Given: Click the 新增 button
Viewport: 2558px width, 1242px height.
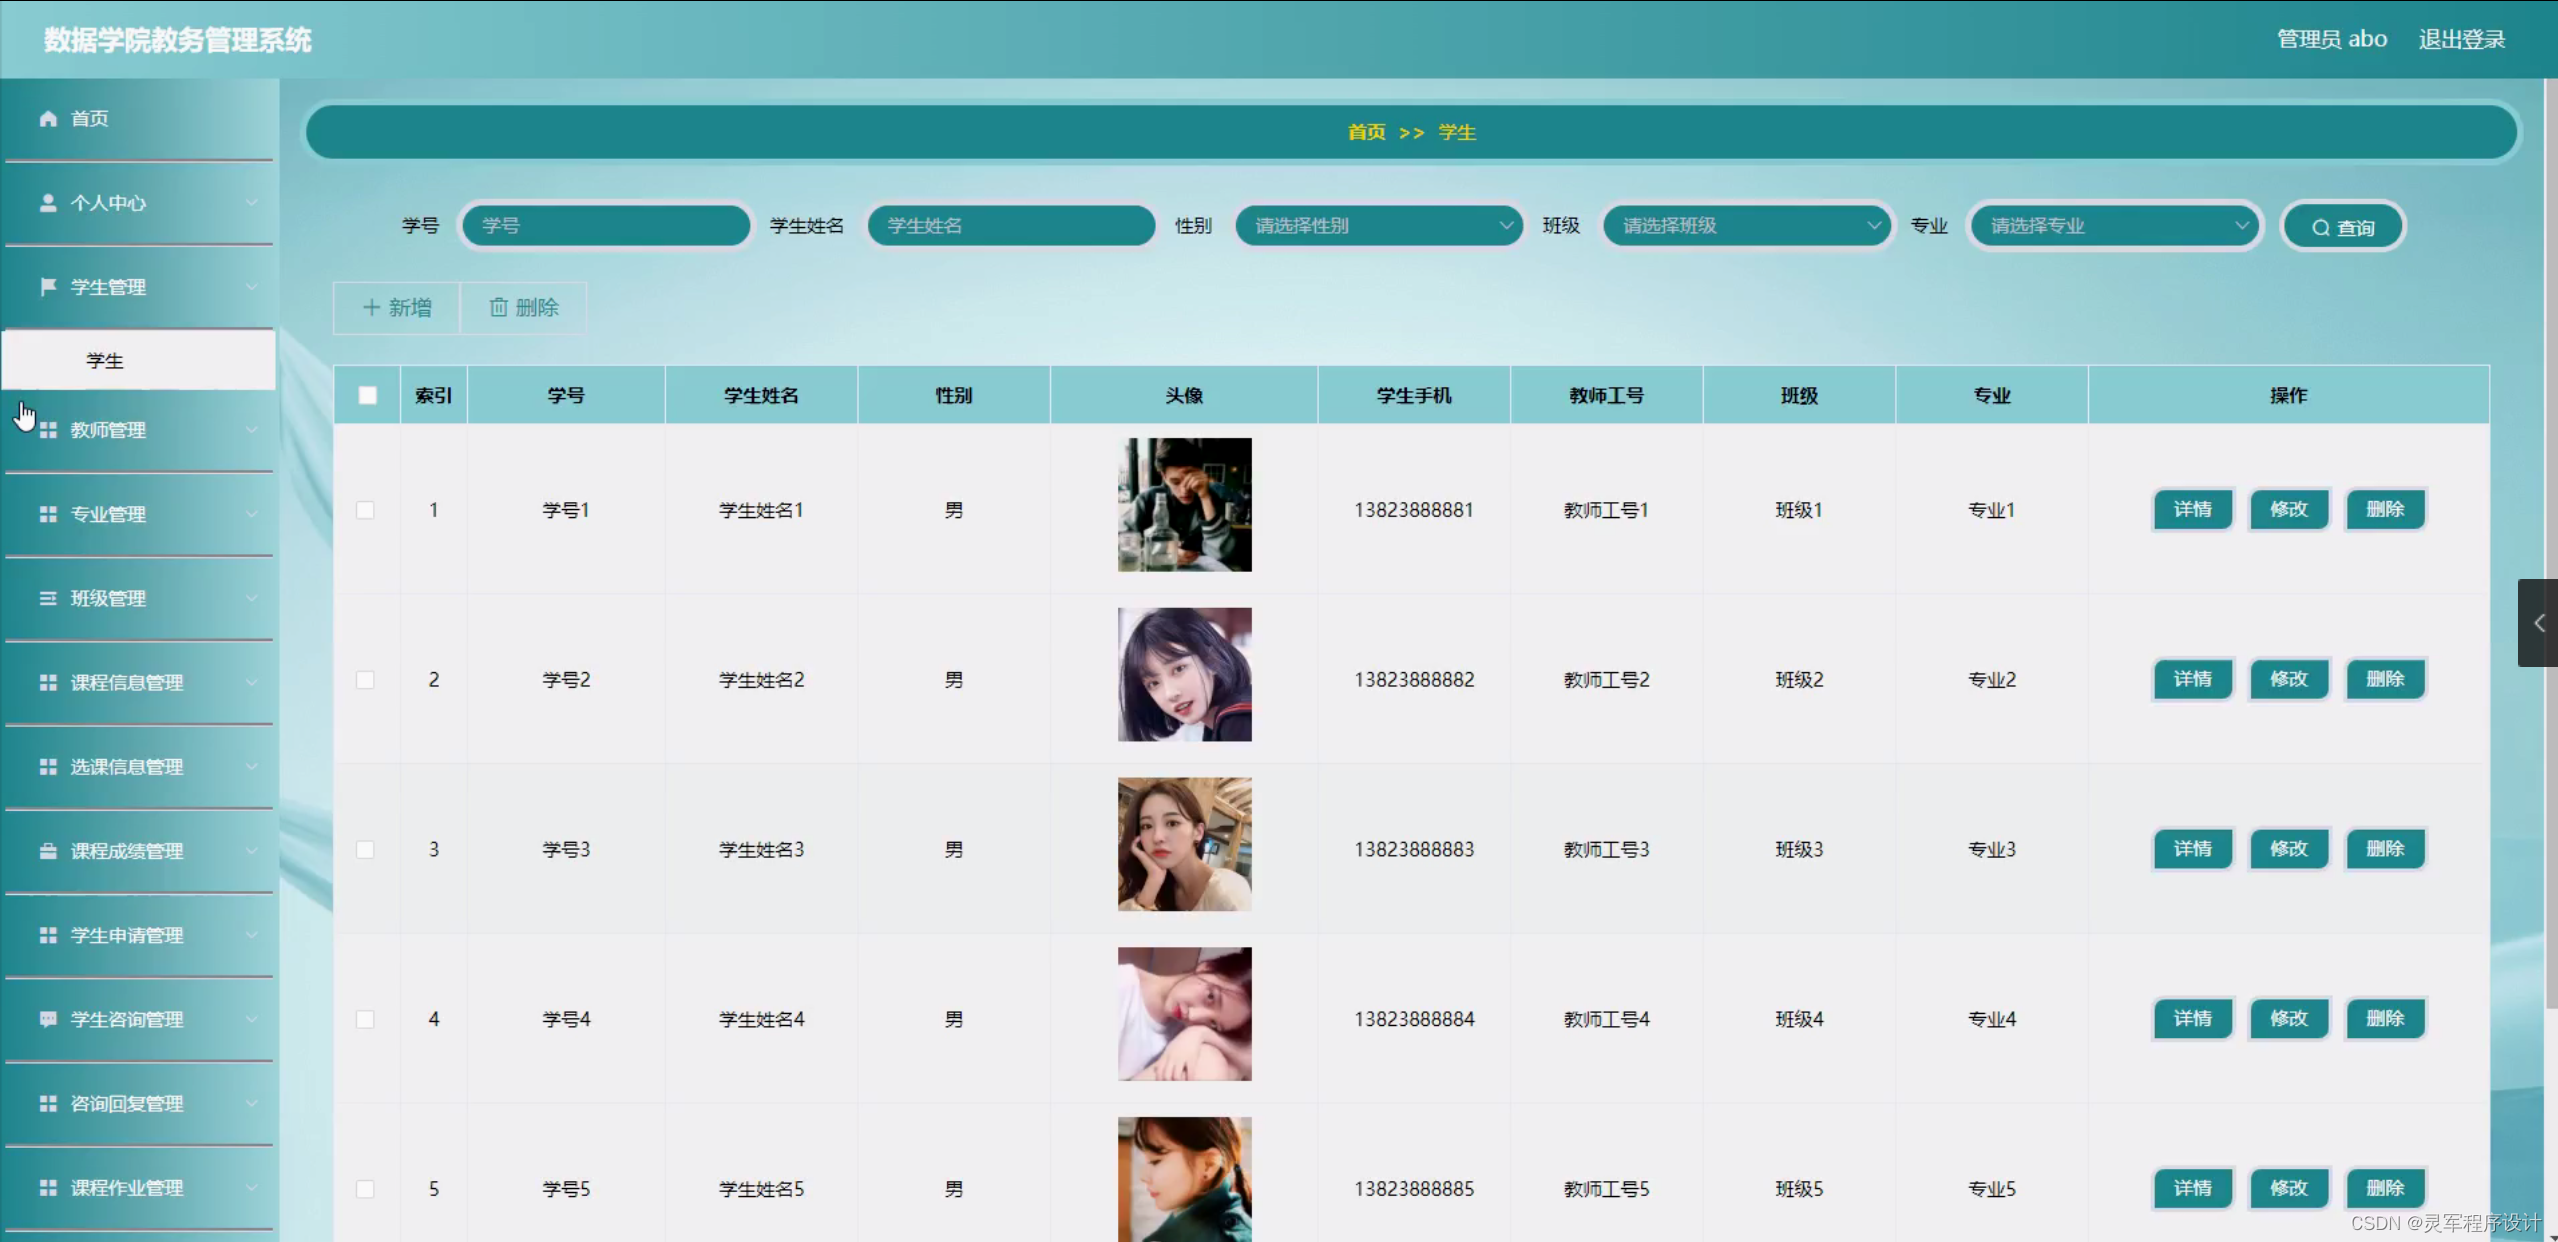Looking at the screenshot, I should (x=397, y=308).
